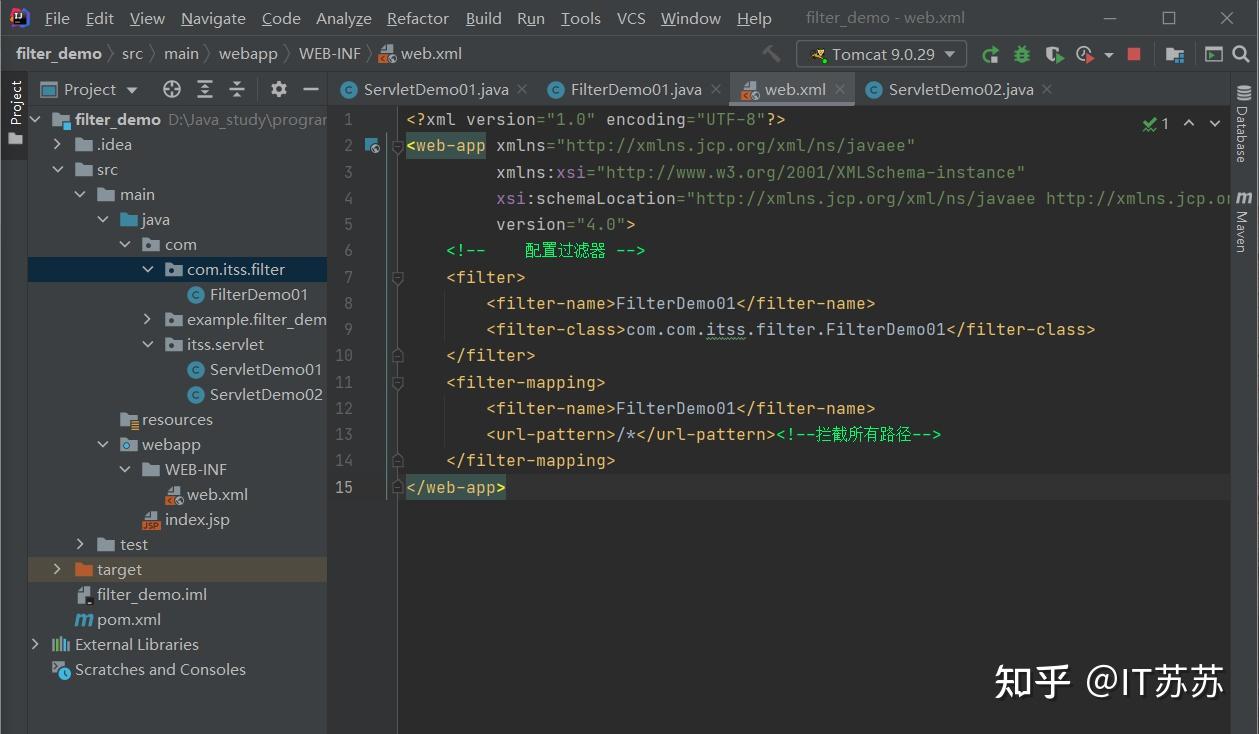Open the Navigate menu
This screenshot has height=734, width=1259.
[213, 18]
